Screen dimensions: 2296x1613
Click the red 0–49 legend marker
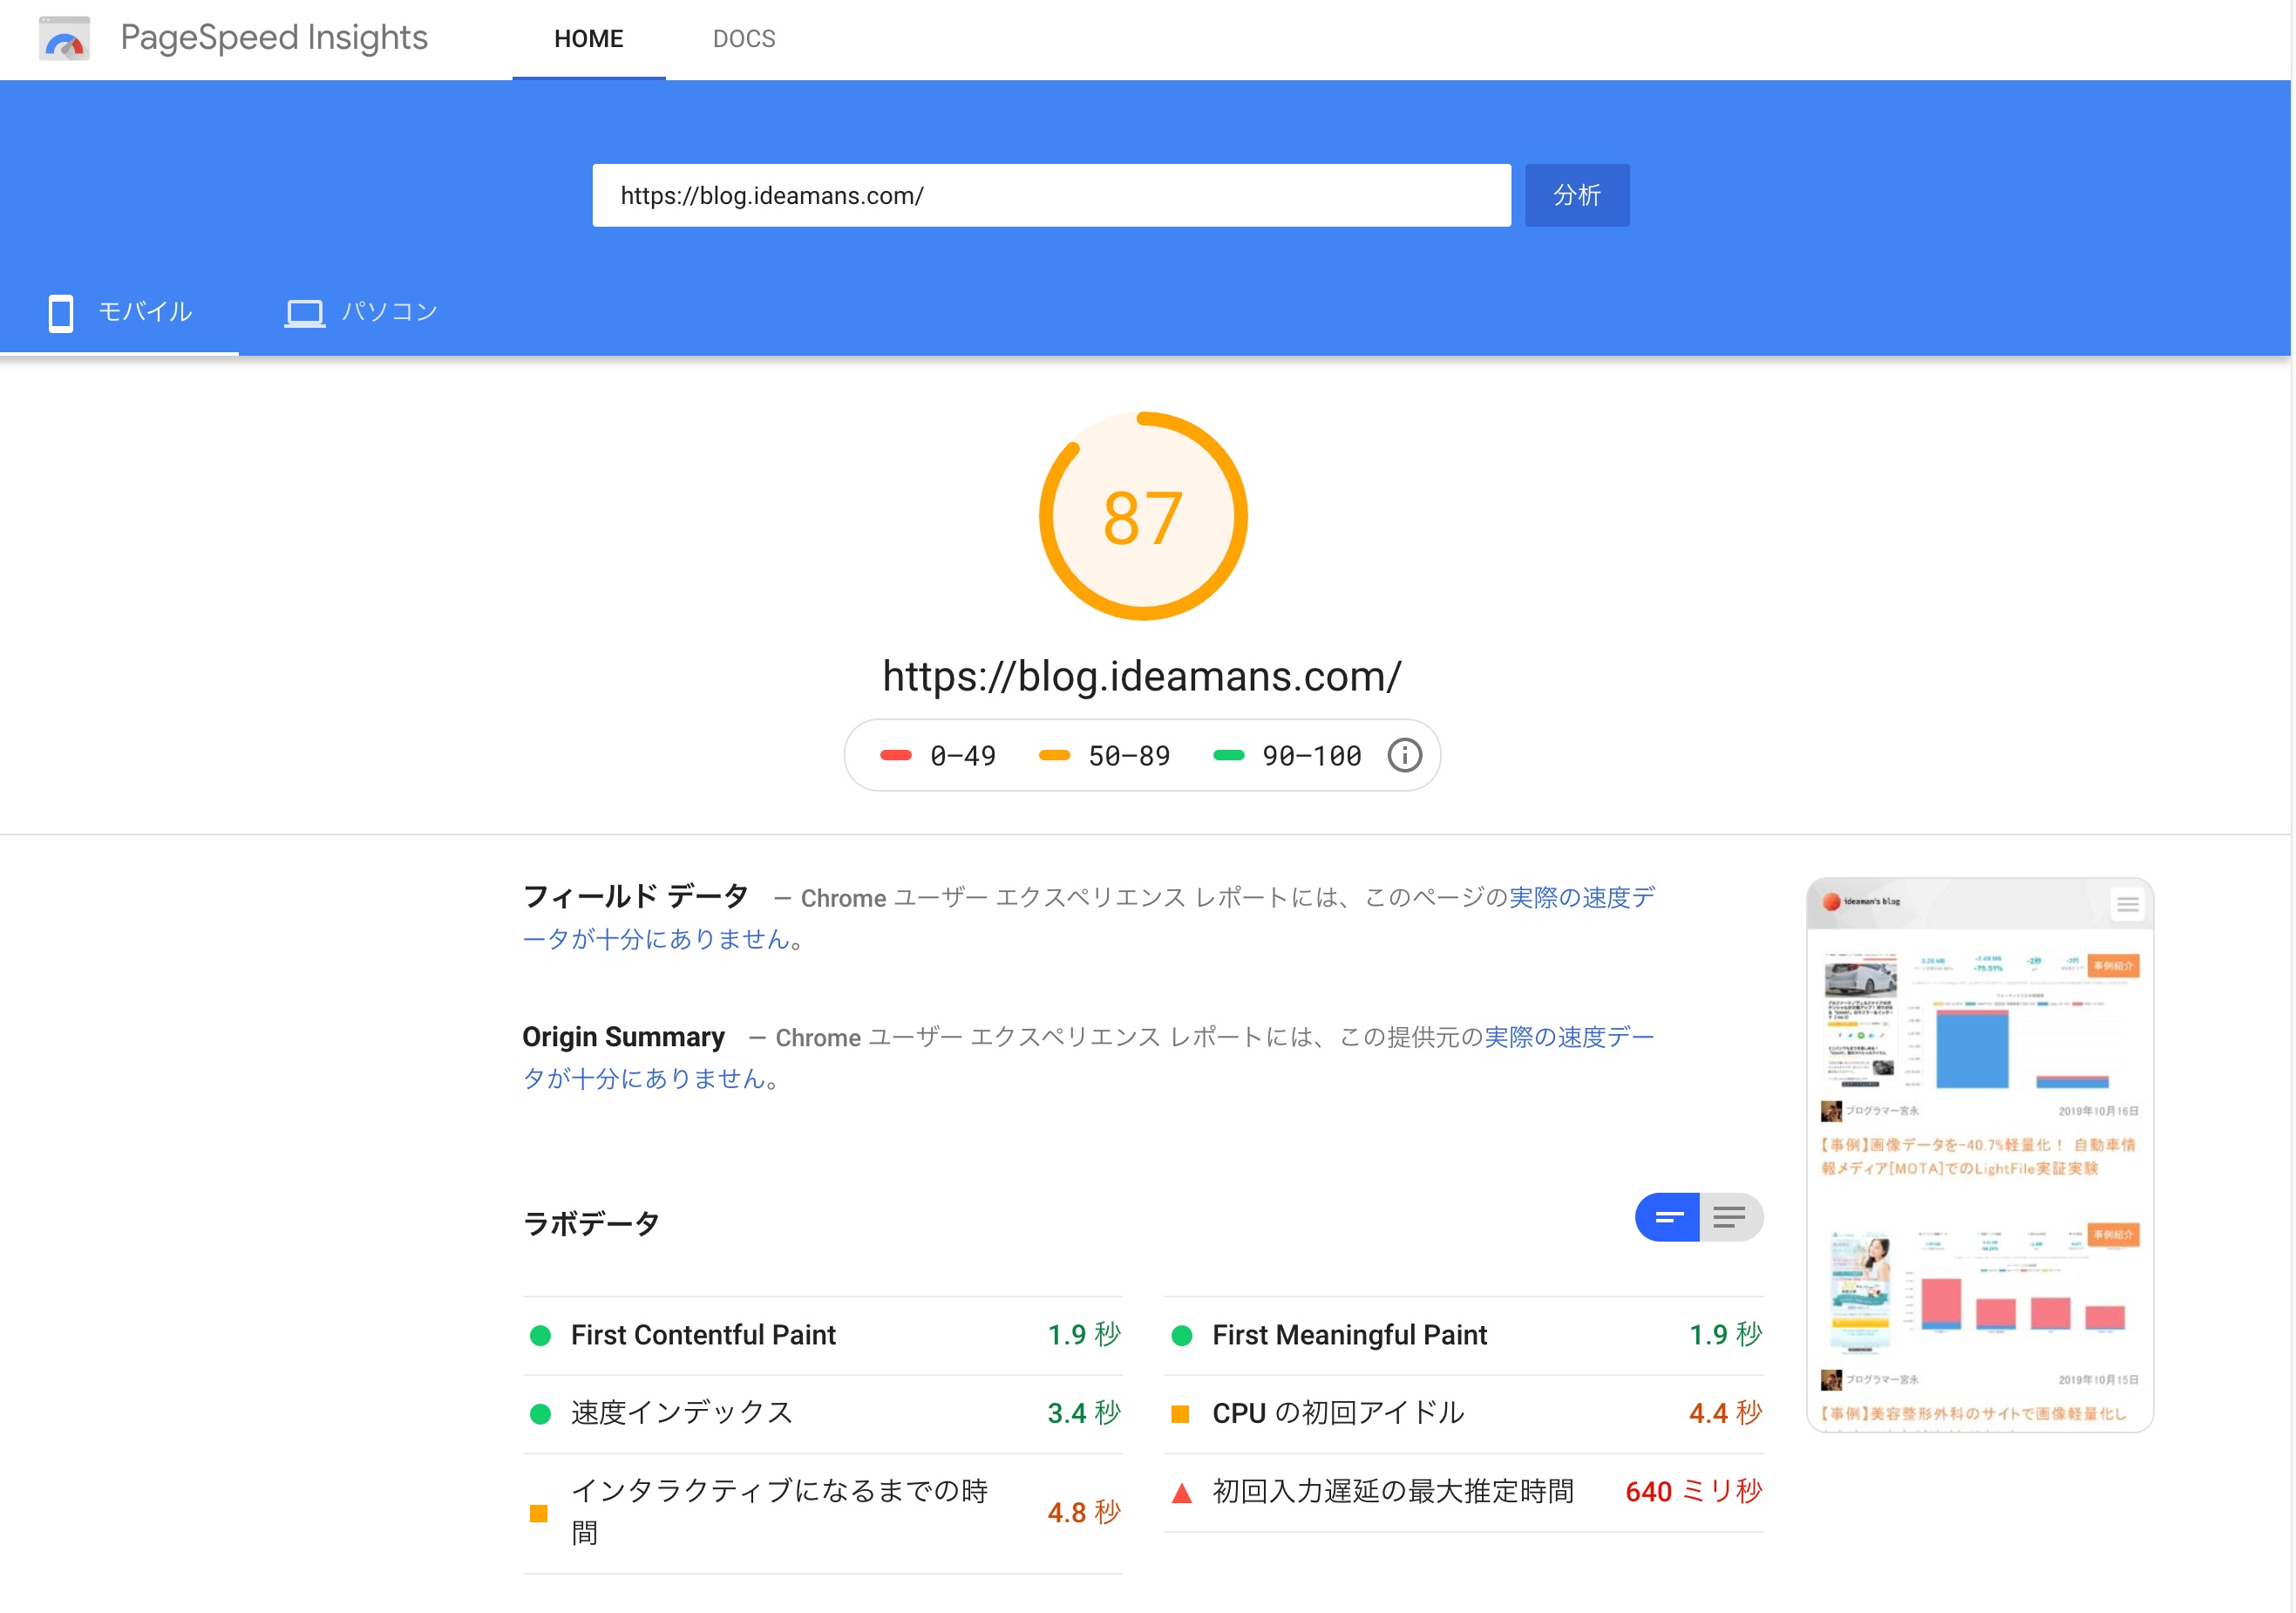coord(895,755)
